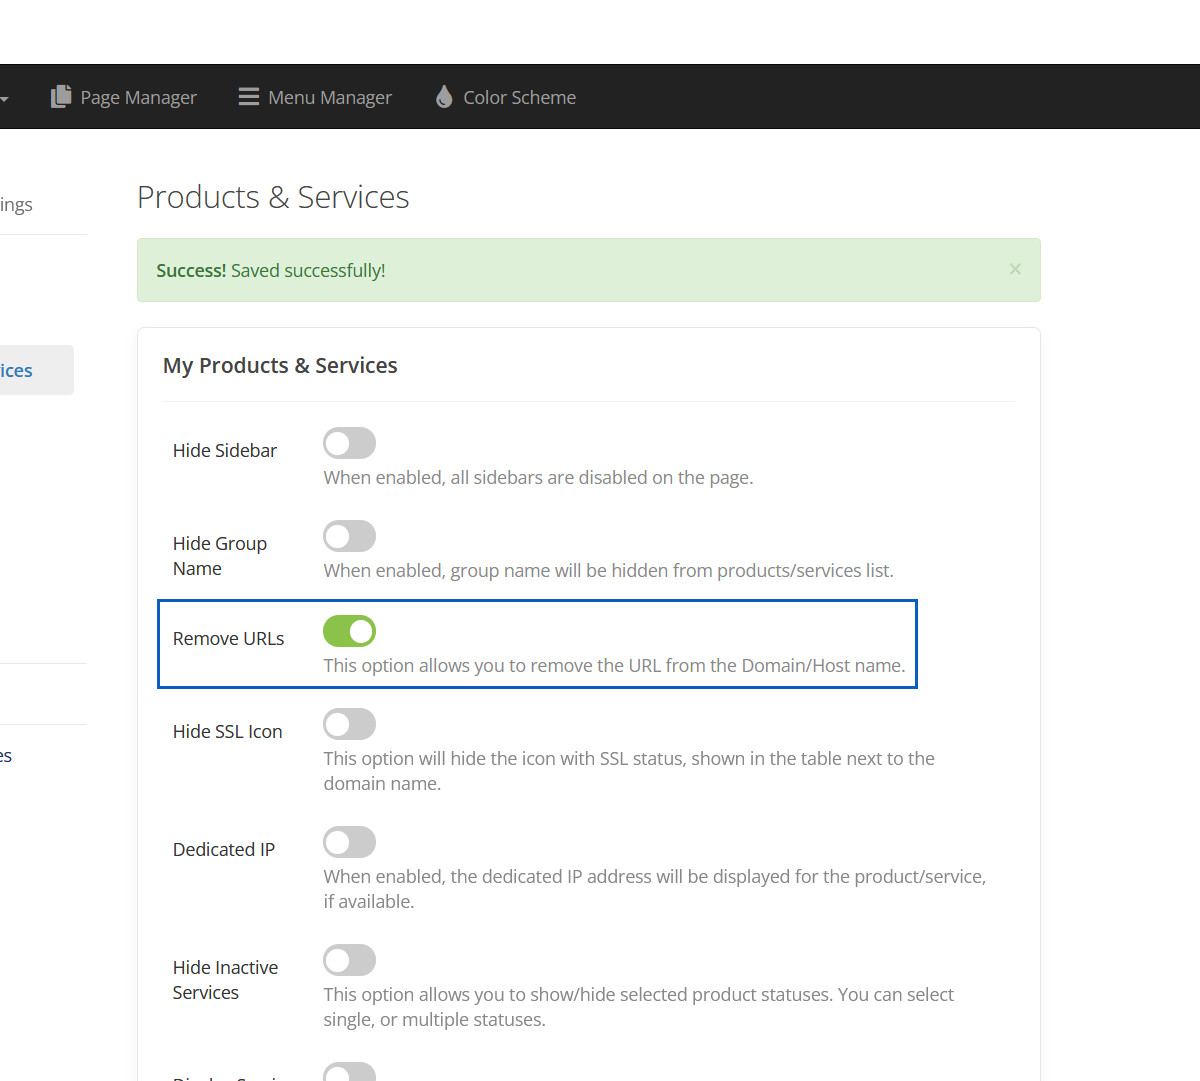
Task: Click the Remove URLs option label
Action: tap(228, 639)
